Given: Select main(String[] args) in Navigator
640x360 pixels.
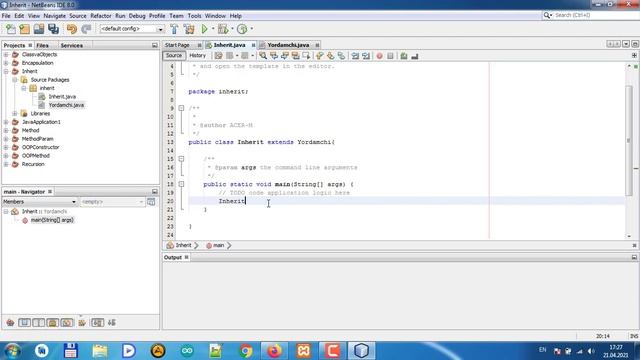Looking at the screenshot, I should (x=52, y=220).
